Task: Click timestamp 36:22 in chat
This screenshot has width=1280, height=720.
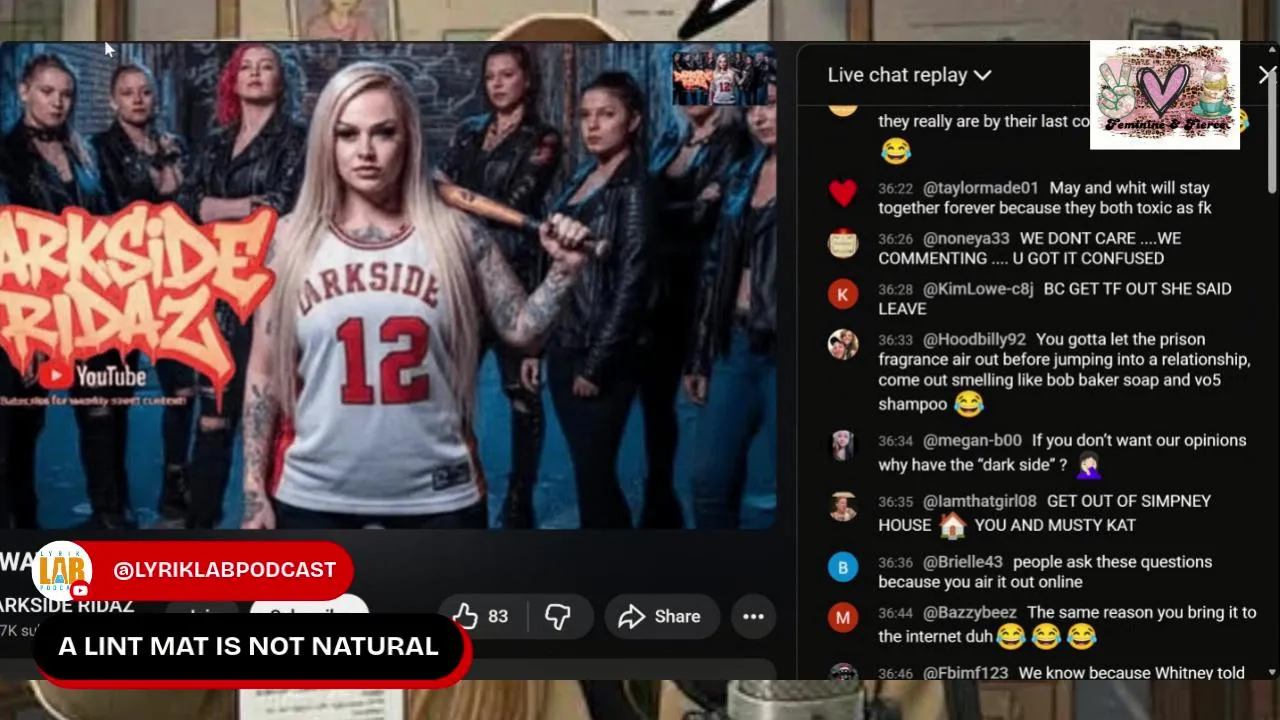Action: click(x=895, y=188)
